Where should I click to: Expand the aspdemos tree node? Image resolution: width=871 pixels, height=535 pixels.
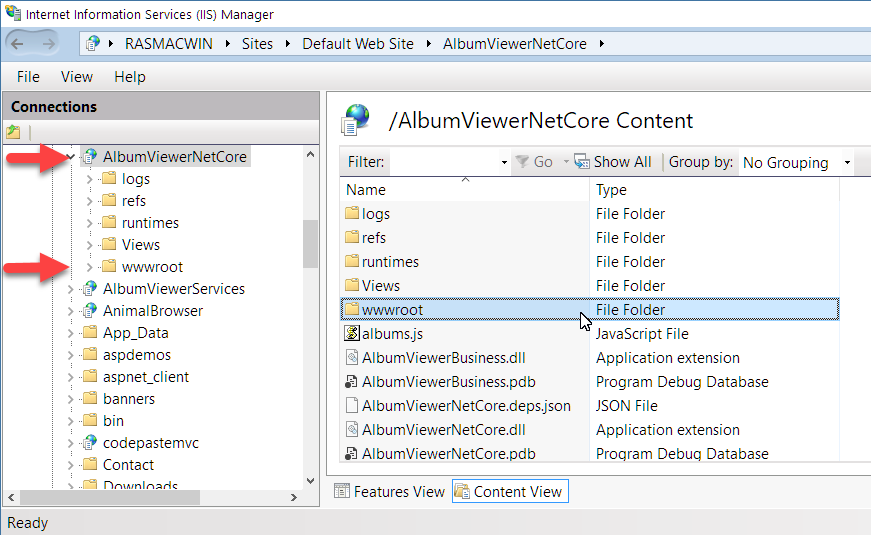pyautogui.click(x=71, y=355)
